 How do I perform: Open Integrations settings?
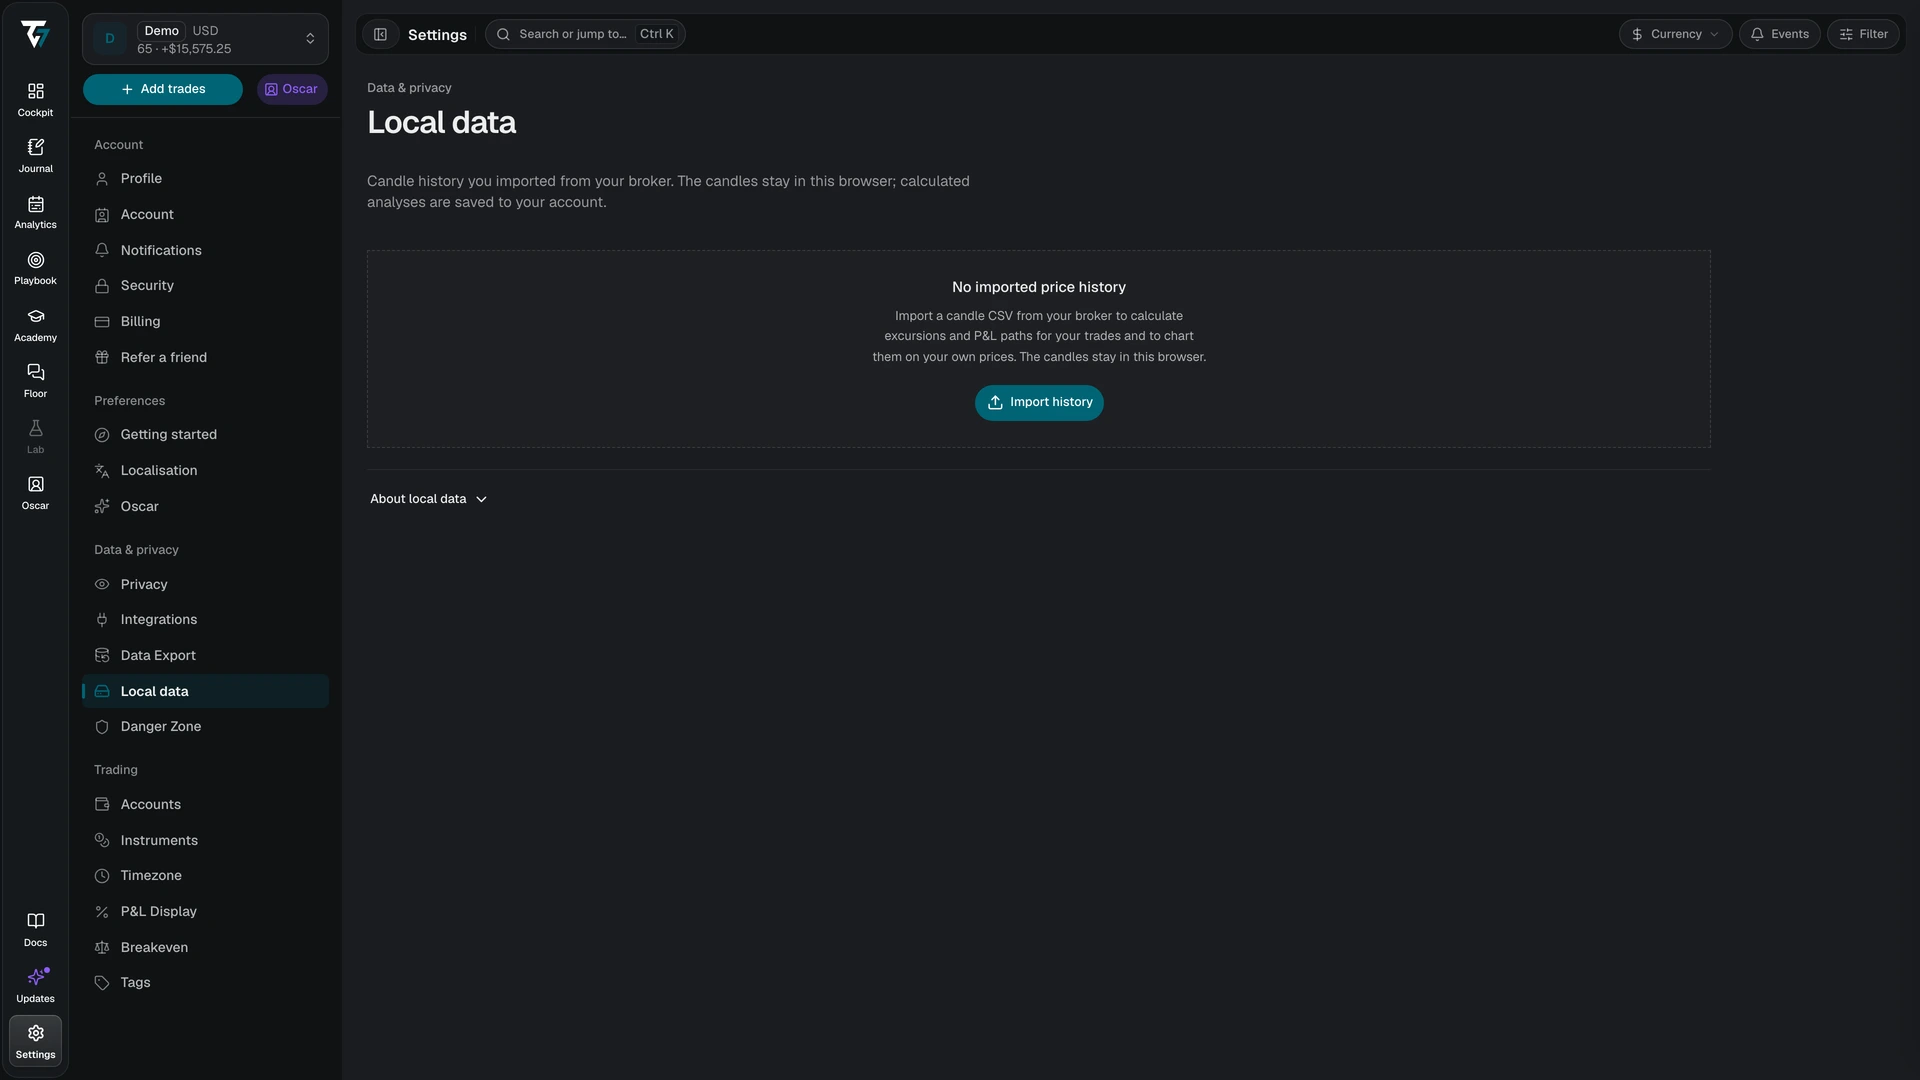205,620
